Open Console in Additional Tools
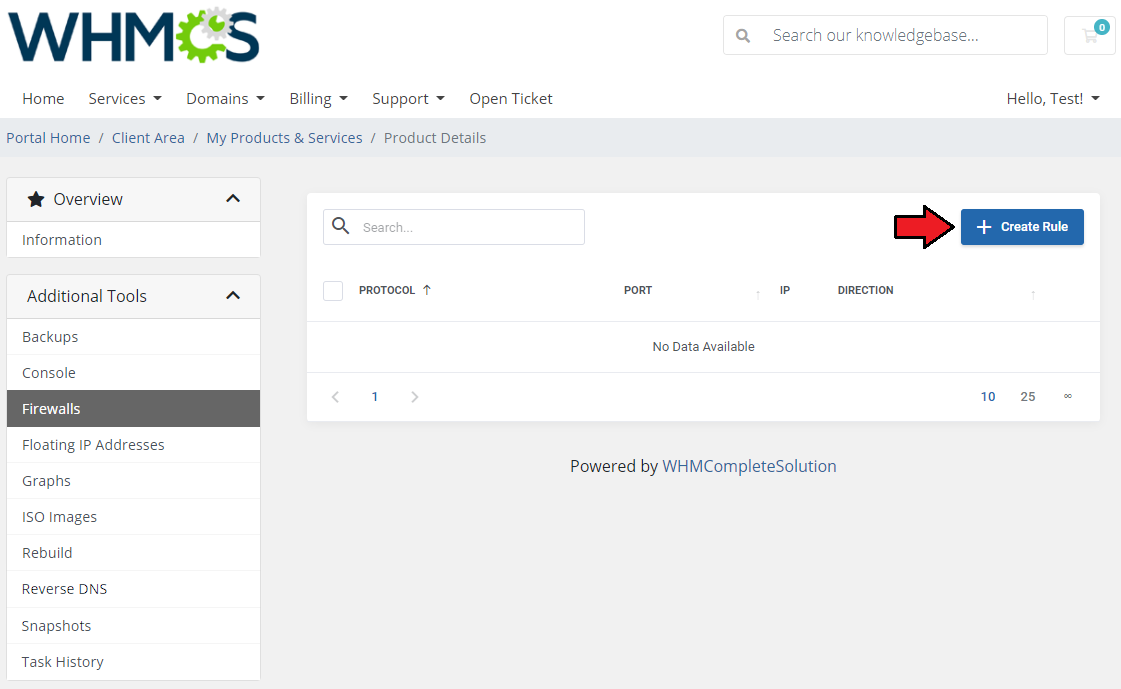Screen dimensions: 1121x689 134,373
